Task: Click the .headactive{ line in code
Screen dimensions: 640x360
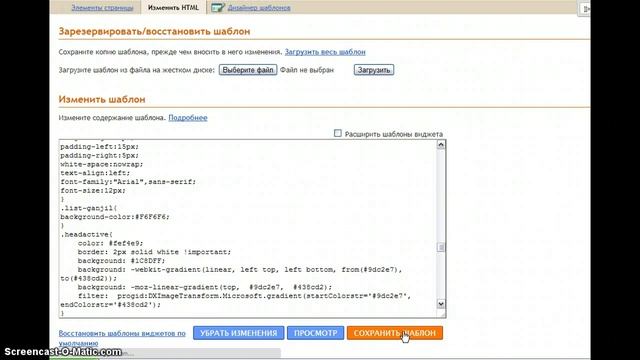Action: (87, 234)
